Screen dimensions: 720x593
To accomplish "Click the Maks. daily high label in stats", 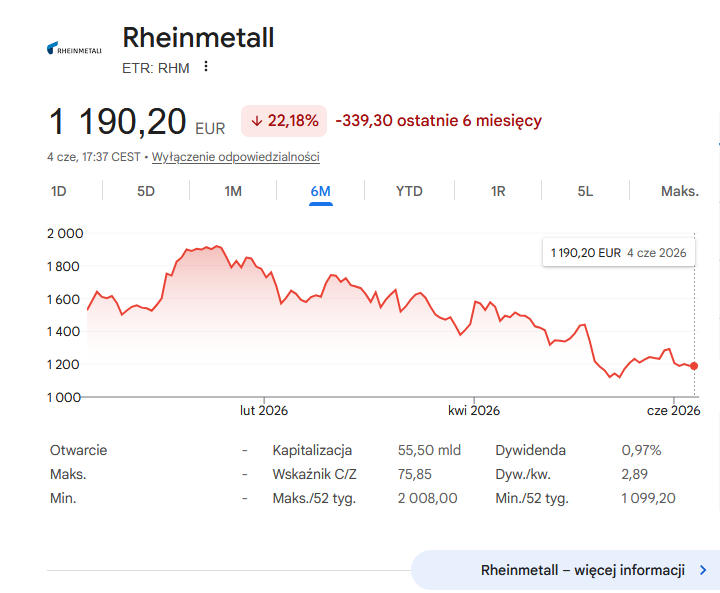I will (68, 474).
